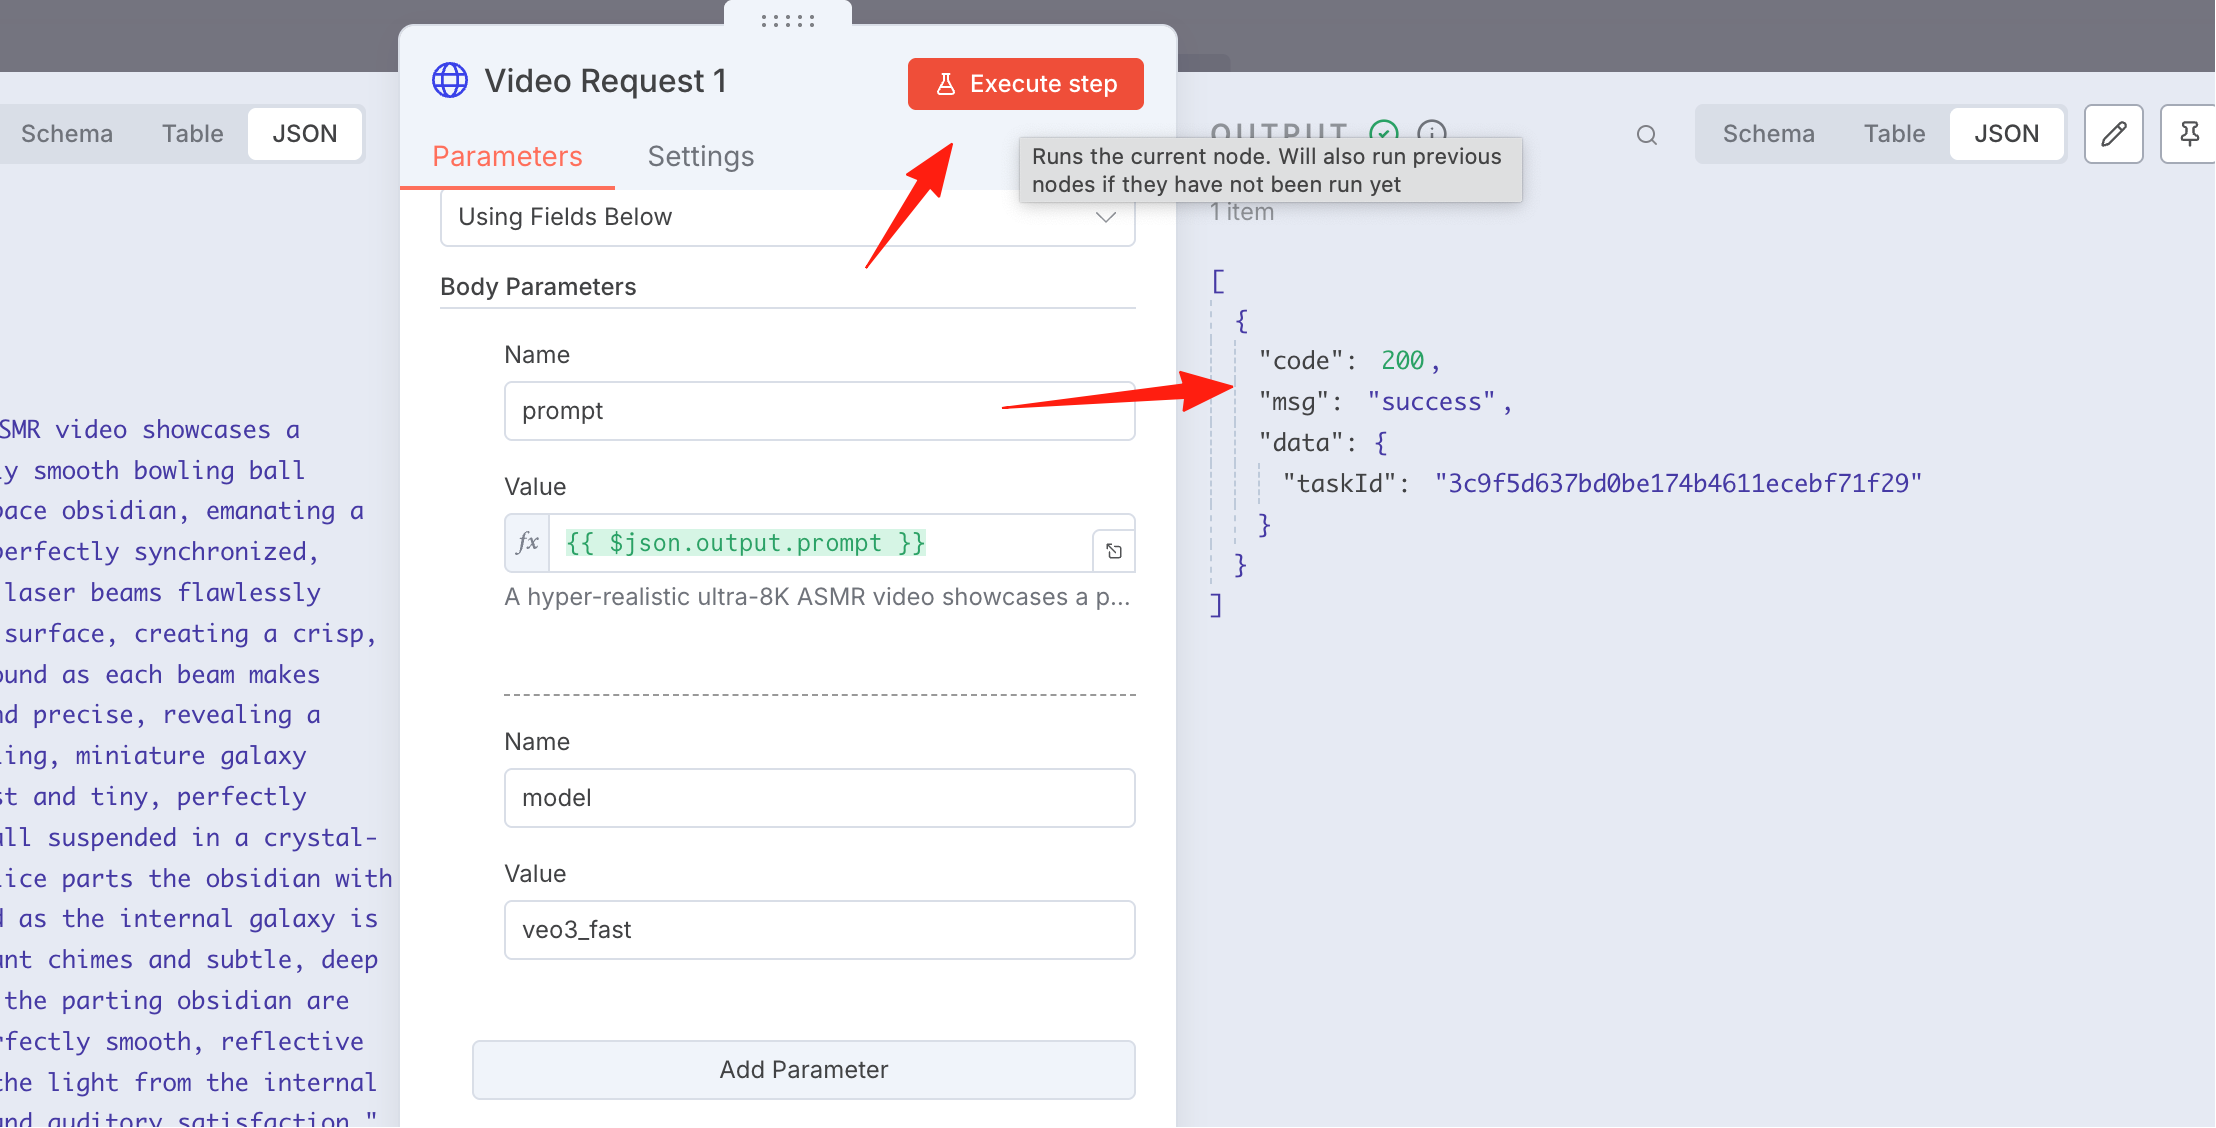This screenshot has height=1128, width=2216.
Task: Click the Add Parameter button
Action: click(x=804, y=1070)
